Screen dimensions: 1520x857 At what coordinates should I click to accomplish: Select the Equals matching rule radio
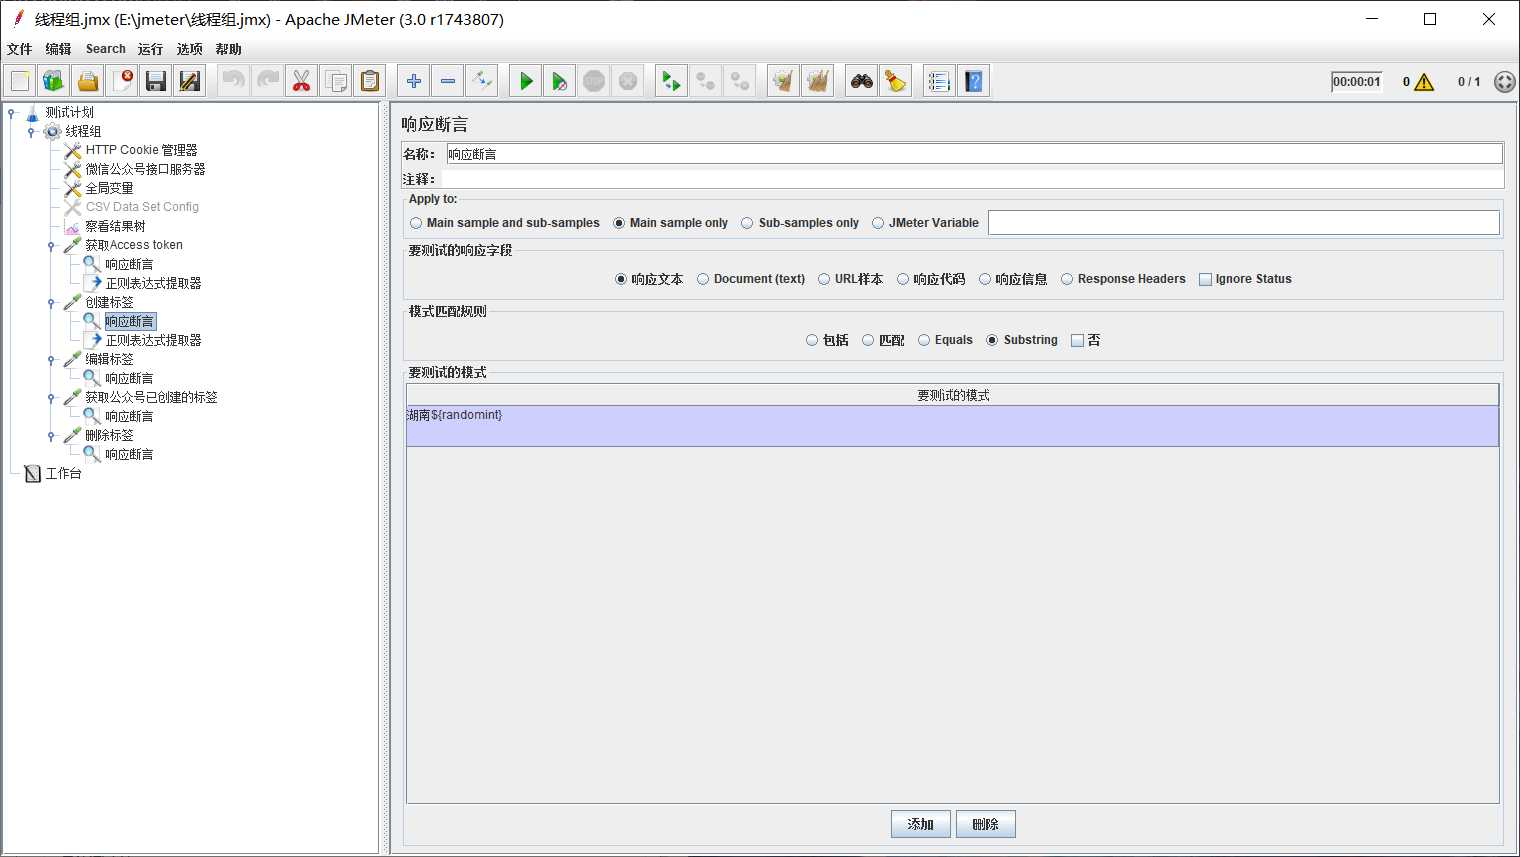pyautogui.click(x=924, y=340)
